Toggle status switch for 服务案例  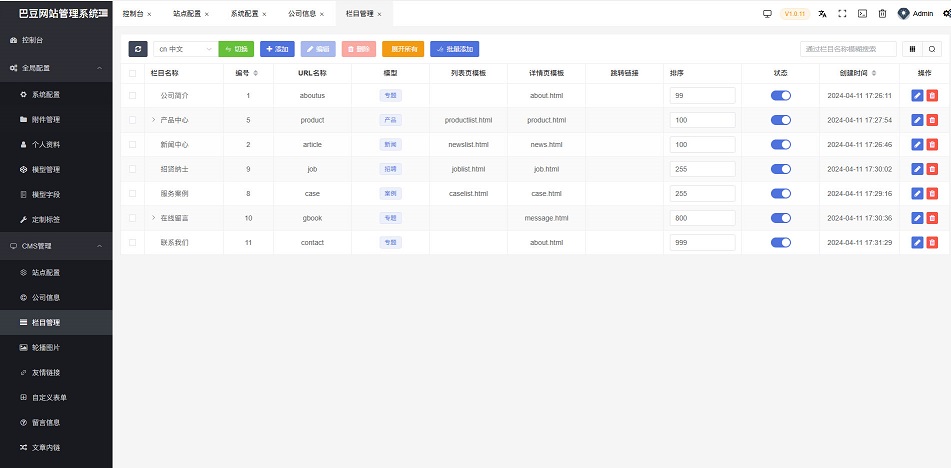pyautogui.click(x=781, y=193)
